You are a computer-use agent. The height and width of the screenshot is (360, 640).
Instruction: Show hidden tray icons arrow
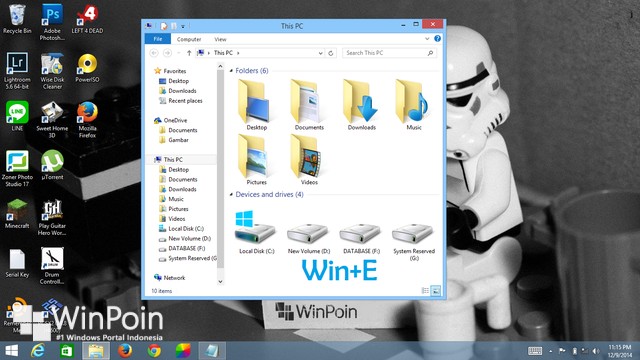point(551,351)
